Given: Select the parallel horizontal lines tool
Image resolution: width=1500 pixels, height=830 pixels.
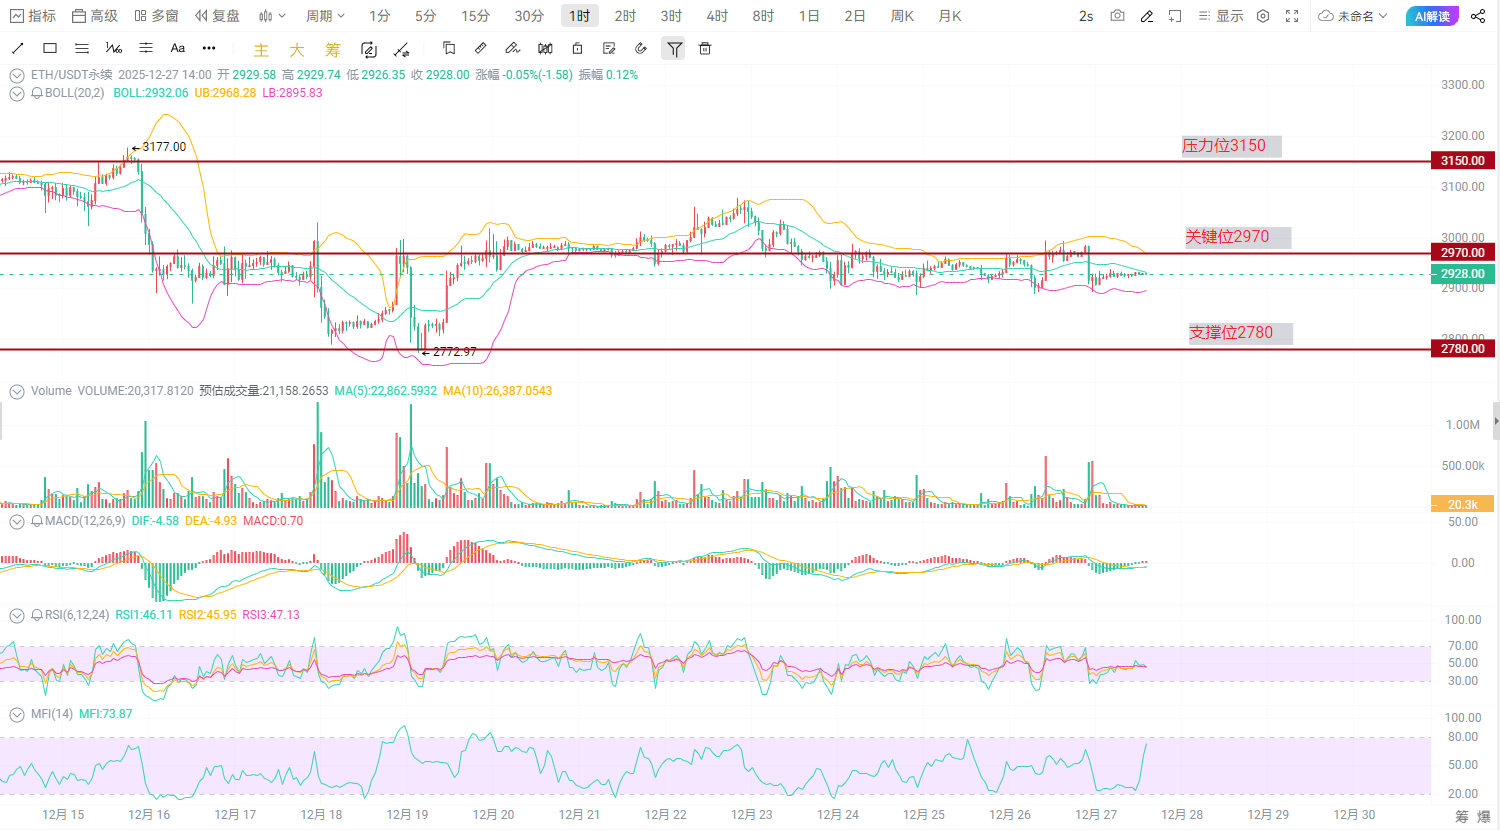Looking at the screenshot, I should coord(82,48).
